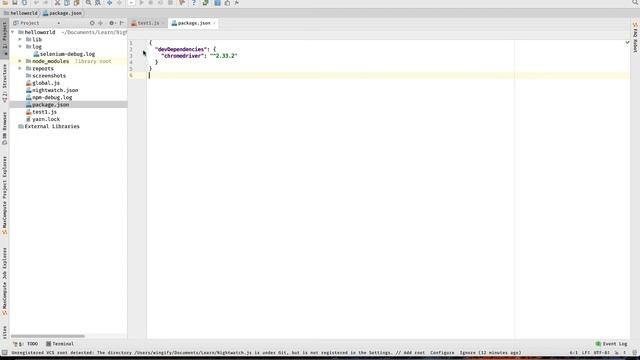Open the TODO tool window
This screenshot has height=360, width=640.
[x=25, y=344]
